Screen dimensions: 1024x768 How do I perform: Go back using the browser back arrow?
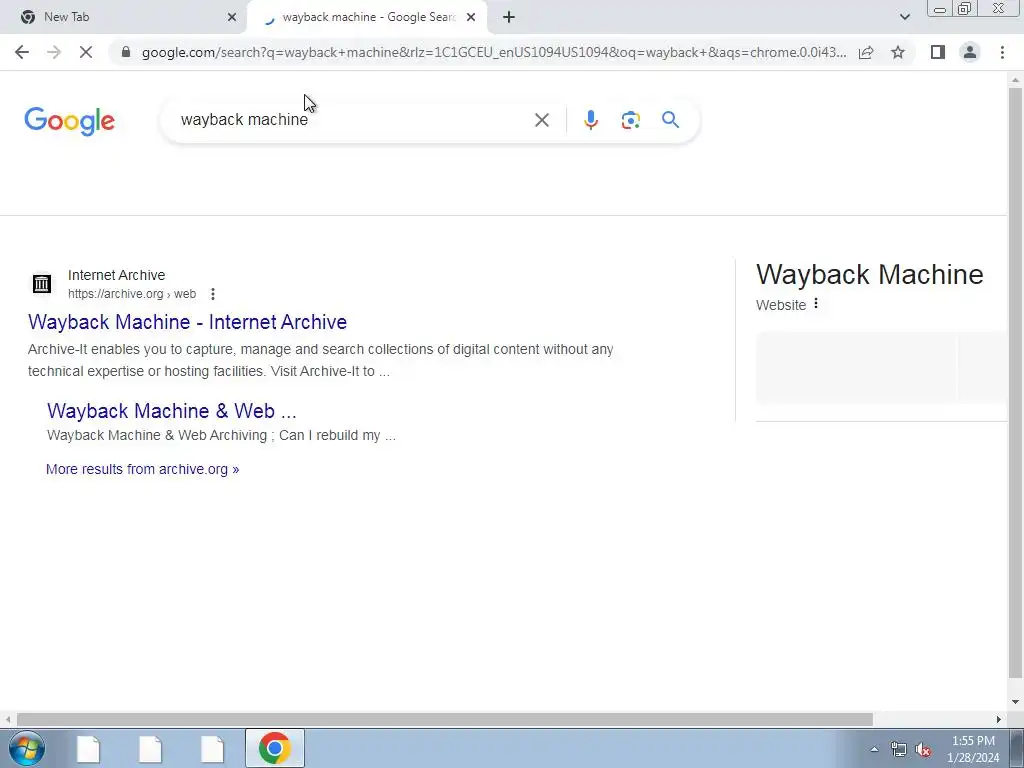22,52
